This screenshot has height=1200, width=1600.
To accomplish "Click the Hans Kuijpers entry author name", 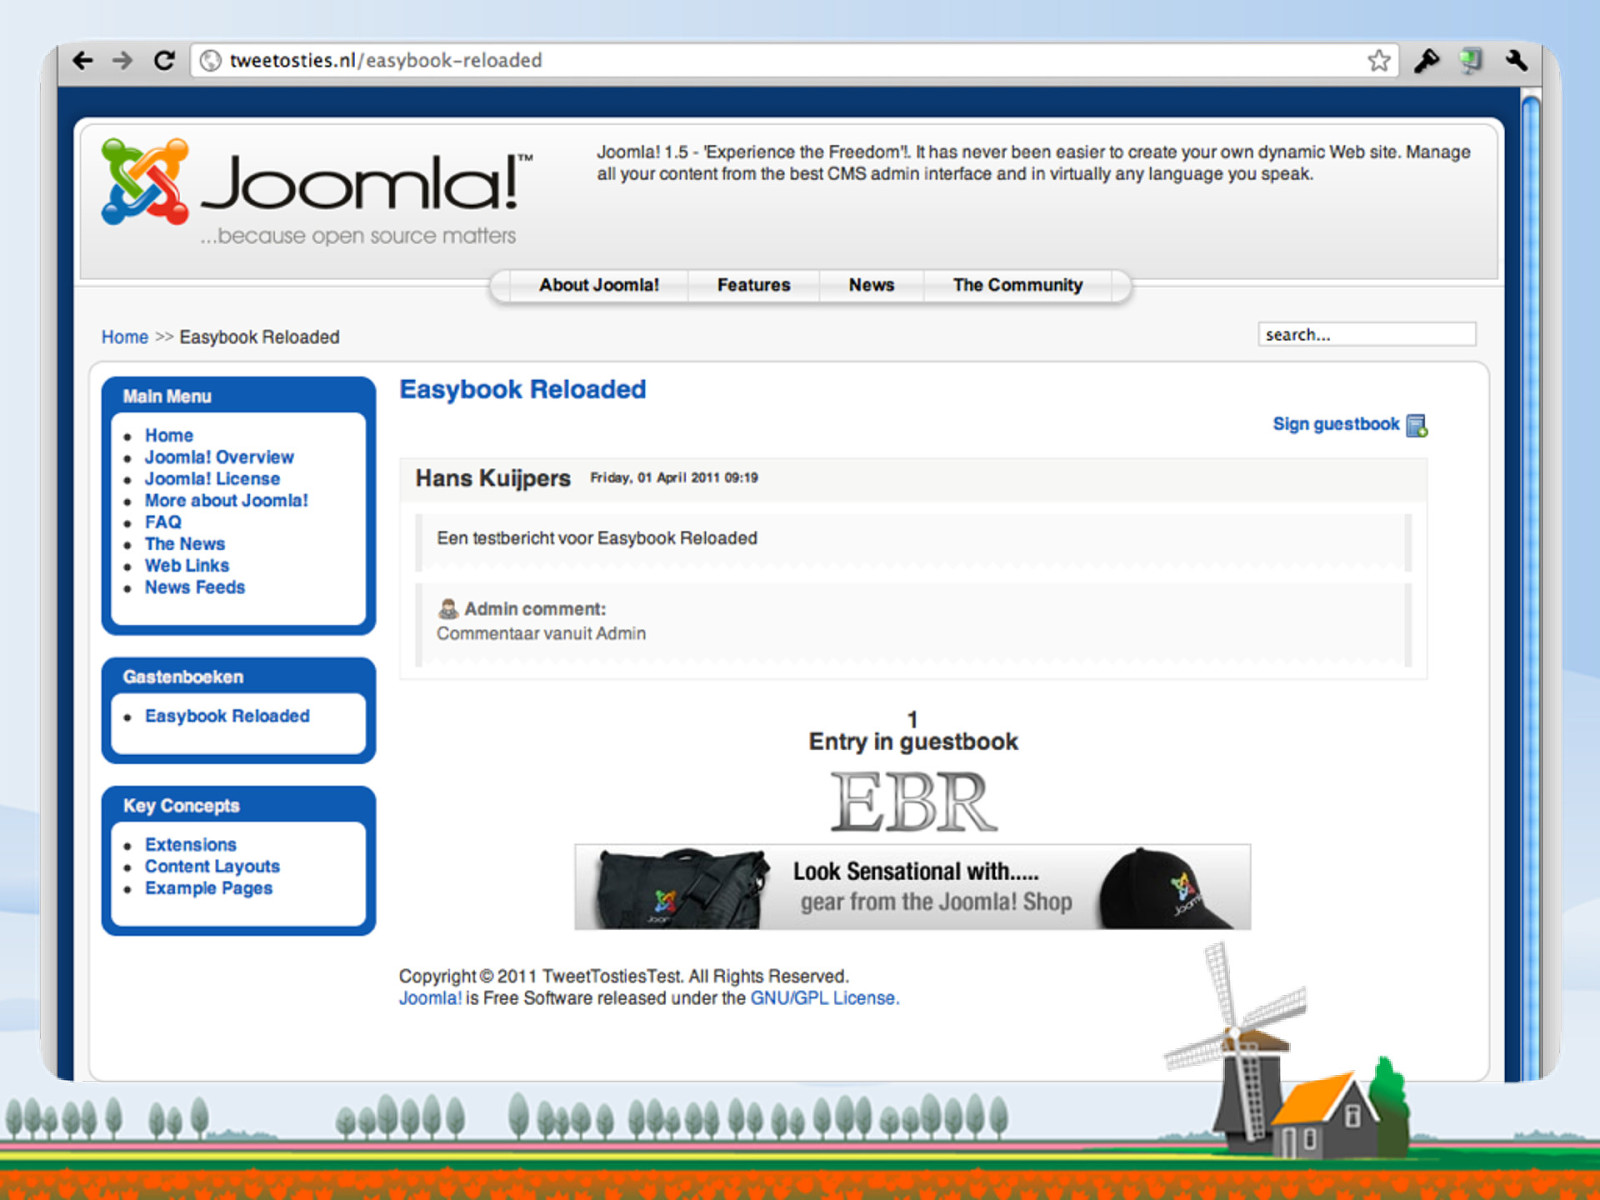I will pos(493,478).
